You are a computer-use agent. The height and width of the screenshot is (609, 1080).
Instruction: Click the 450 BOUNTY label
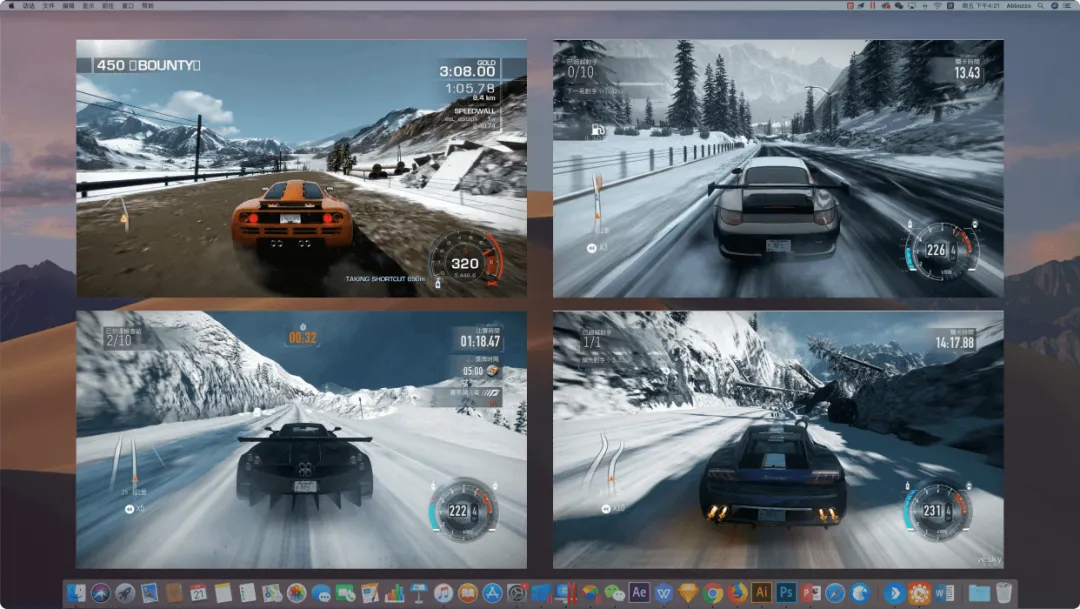pyautogui.click(x=148, y=65)
